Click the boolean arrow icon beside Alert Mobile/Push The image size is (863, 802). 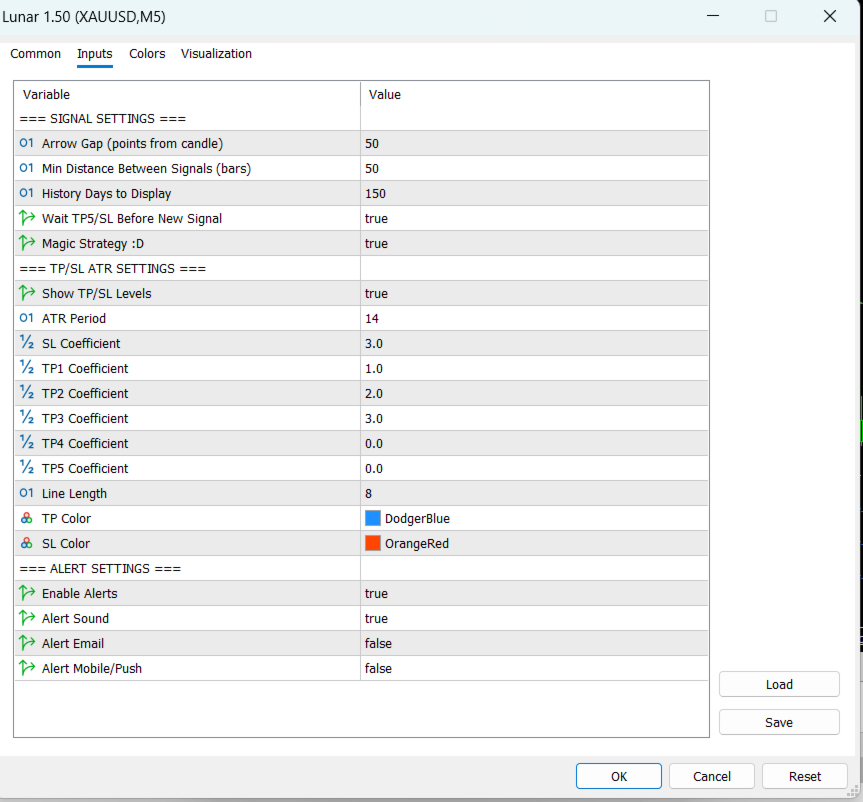(26, 668)
